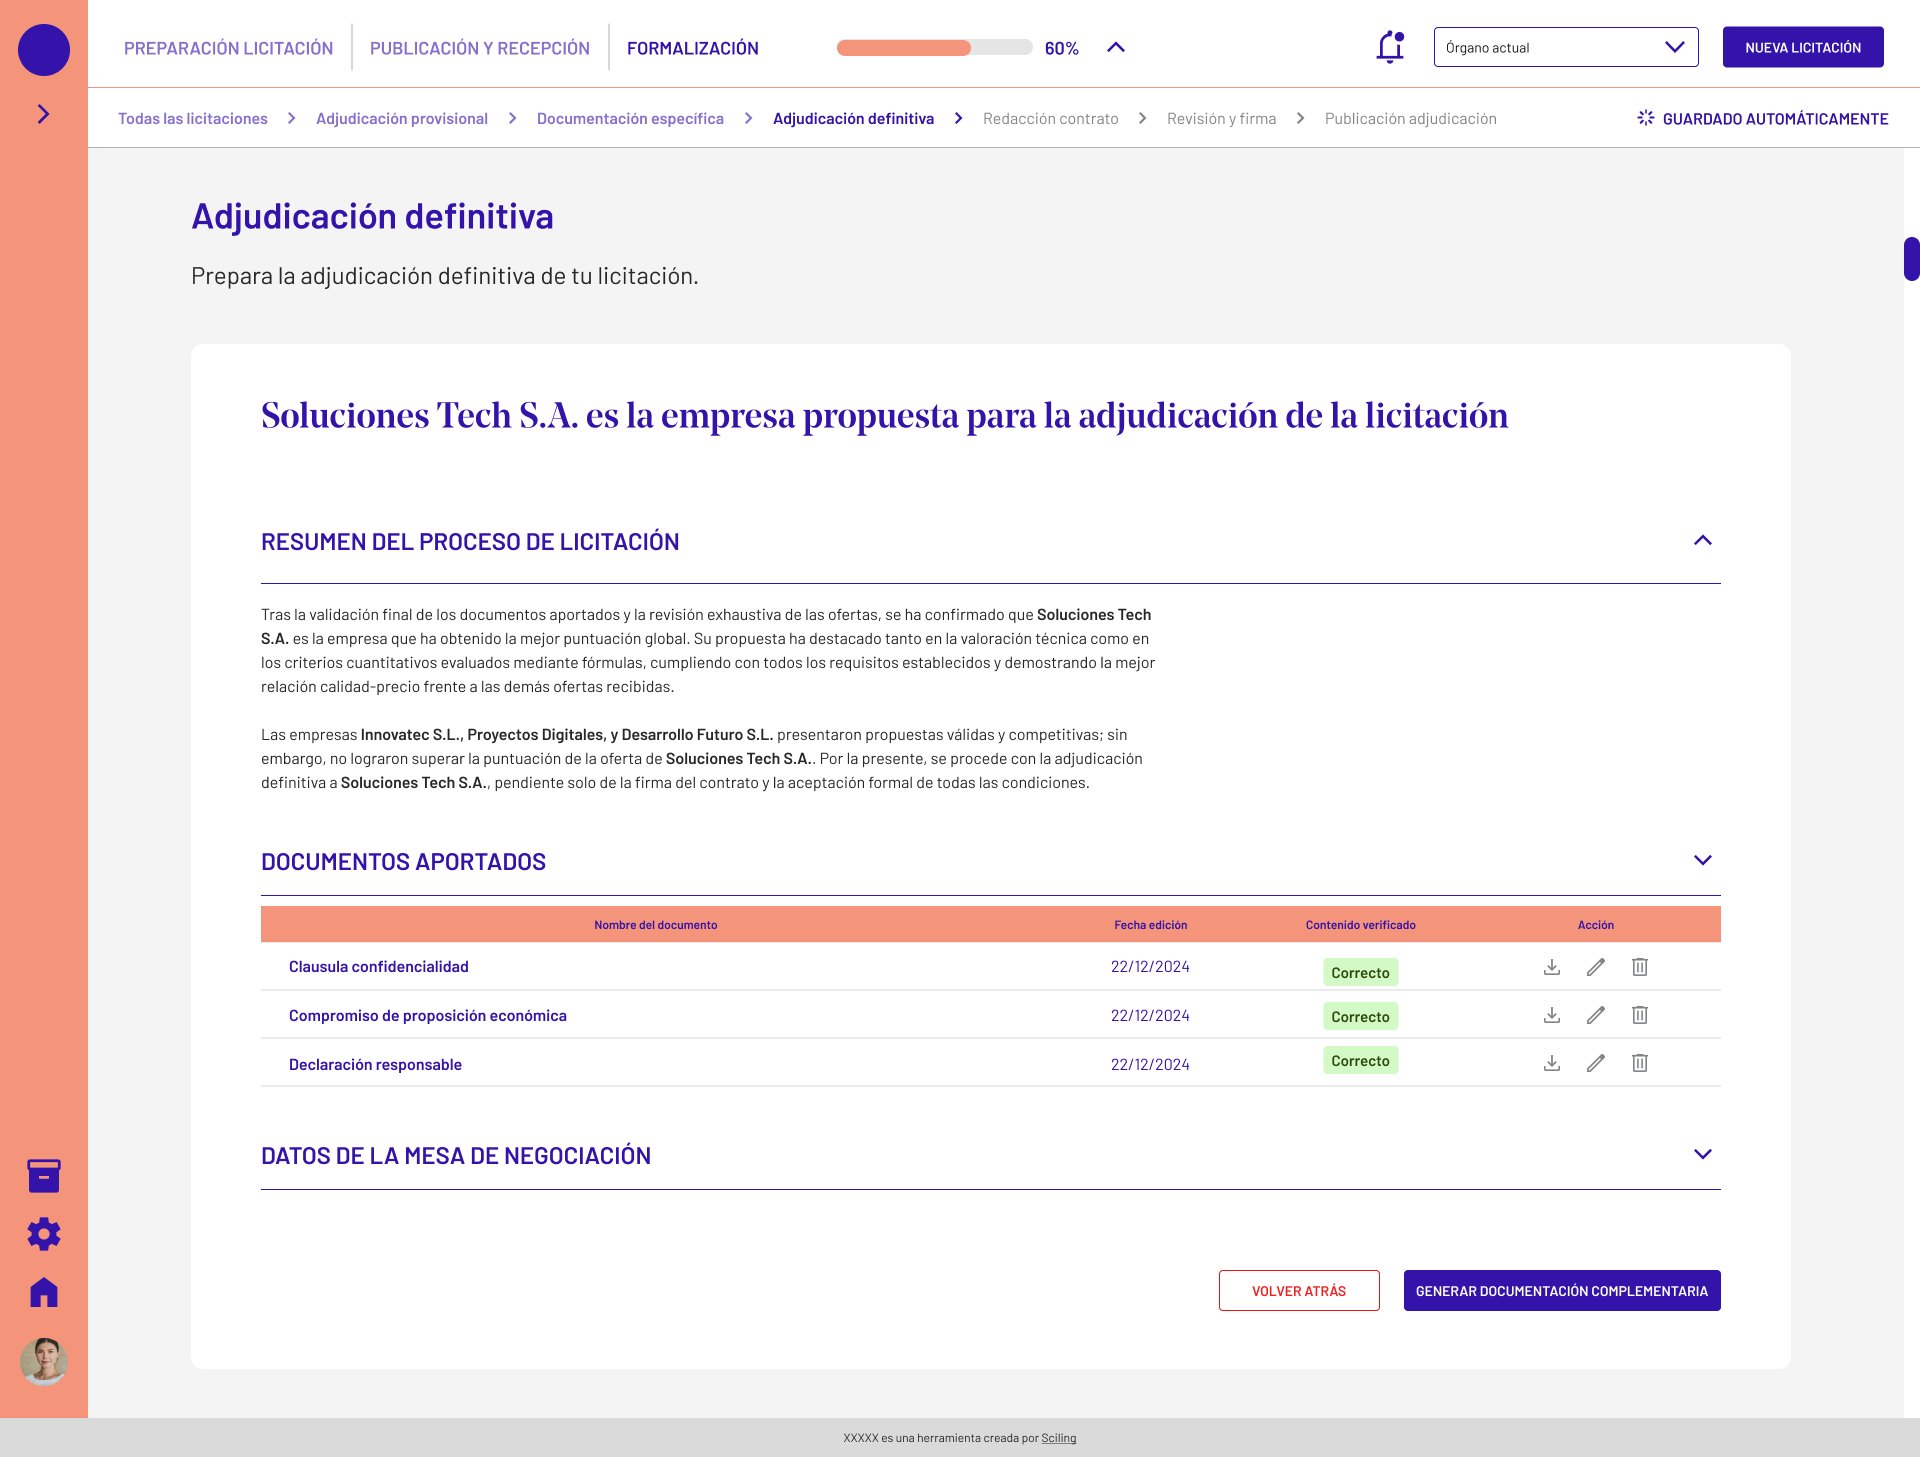Expand Datos de la mesa de negociación
1920x1457 pixels.
pyautogui.click(x=1702, y=1155)
